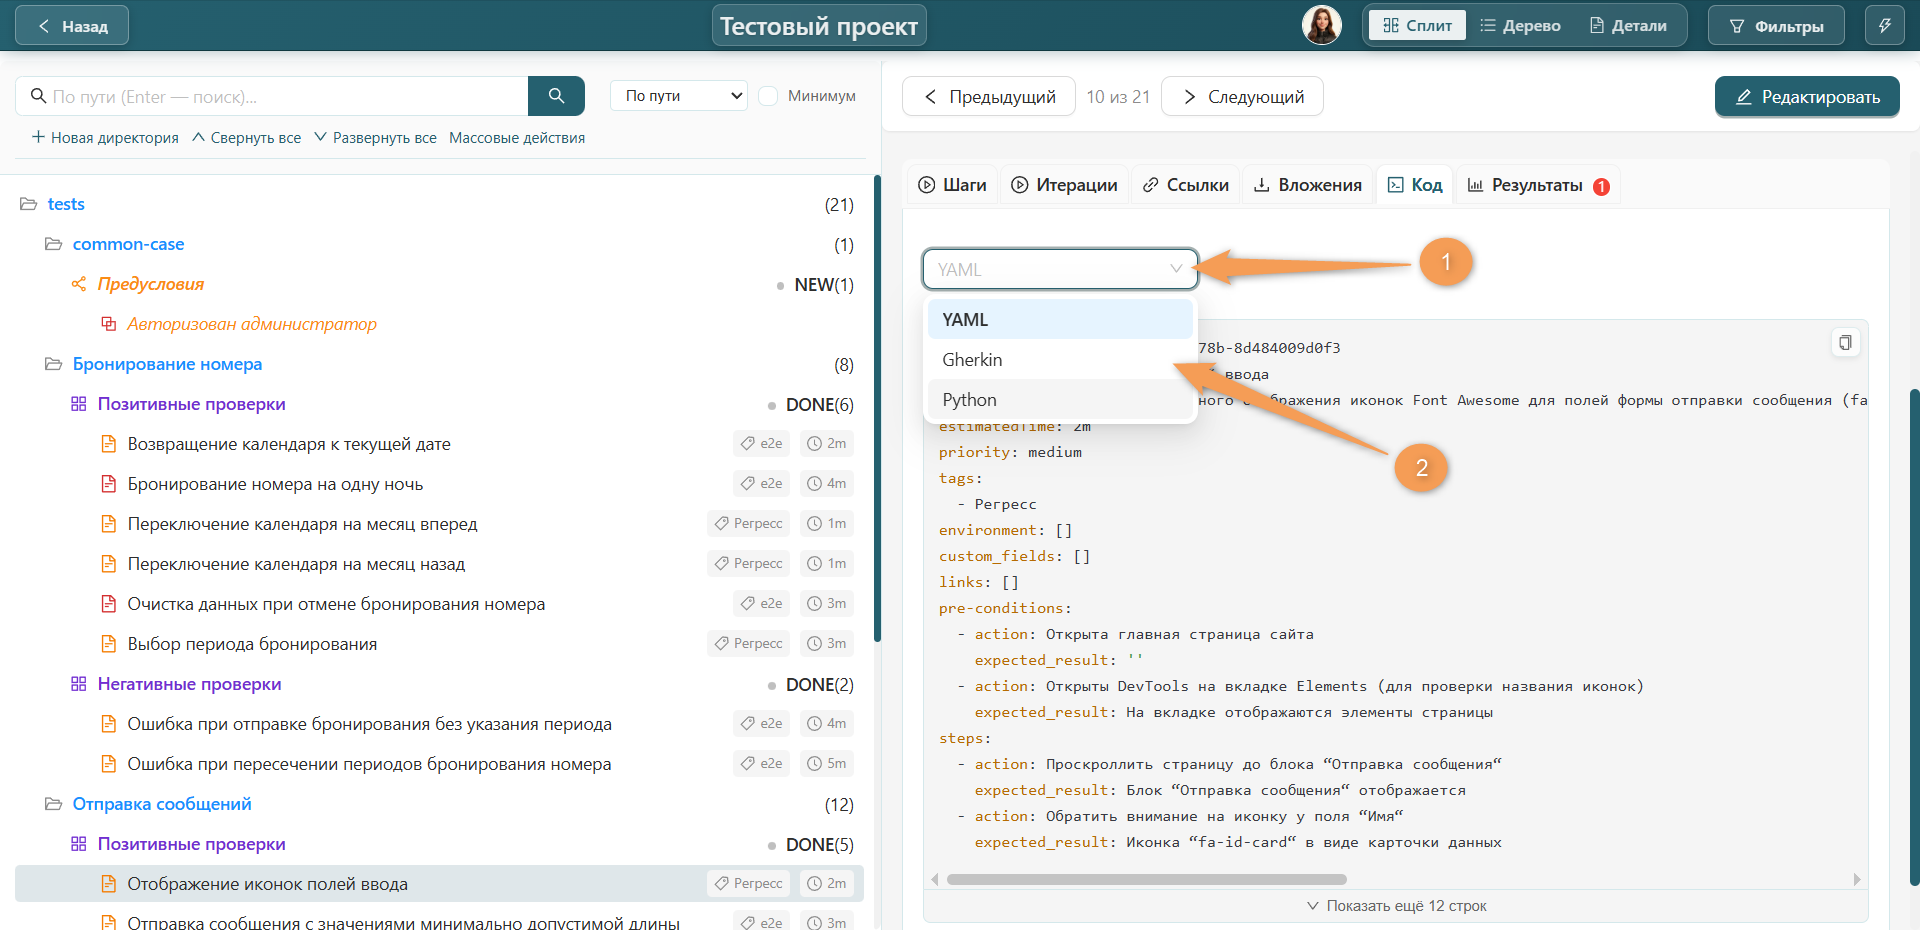This screenshot has width=1920, height=930.
Task: Click the Редактировать button
Action: point(1807,97)
